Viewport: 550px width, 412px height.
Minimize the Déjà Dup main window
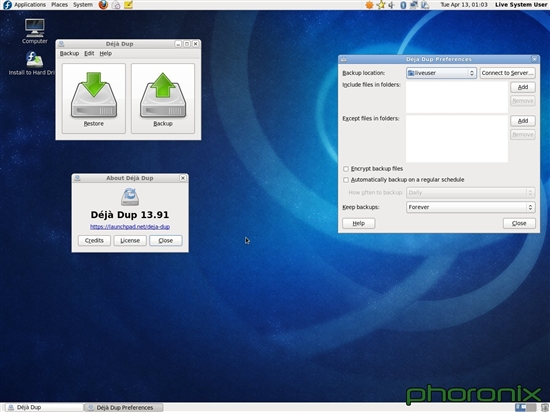pos(178,44)
